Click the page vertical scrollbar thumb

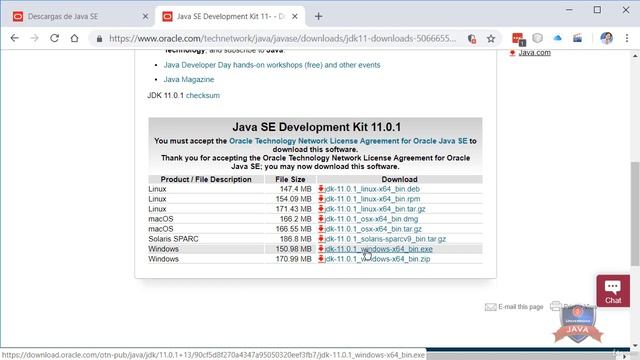point(635,214)
